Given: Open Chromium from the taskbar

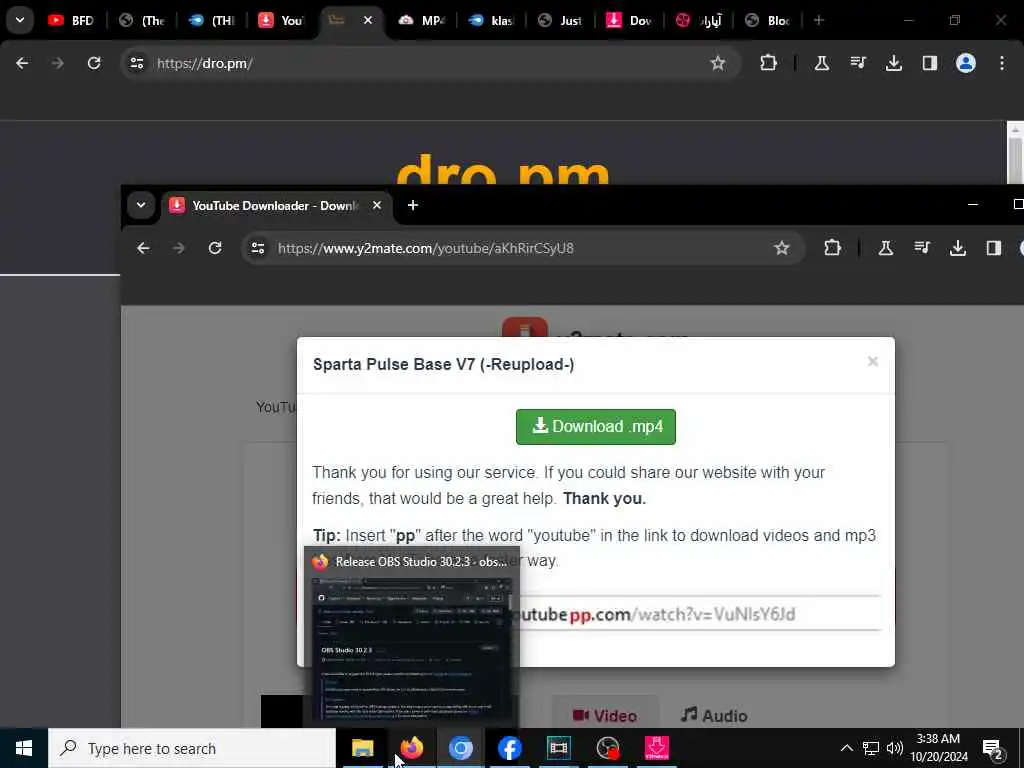Looking at the screenshot, I should coord(460,748).
